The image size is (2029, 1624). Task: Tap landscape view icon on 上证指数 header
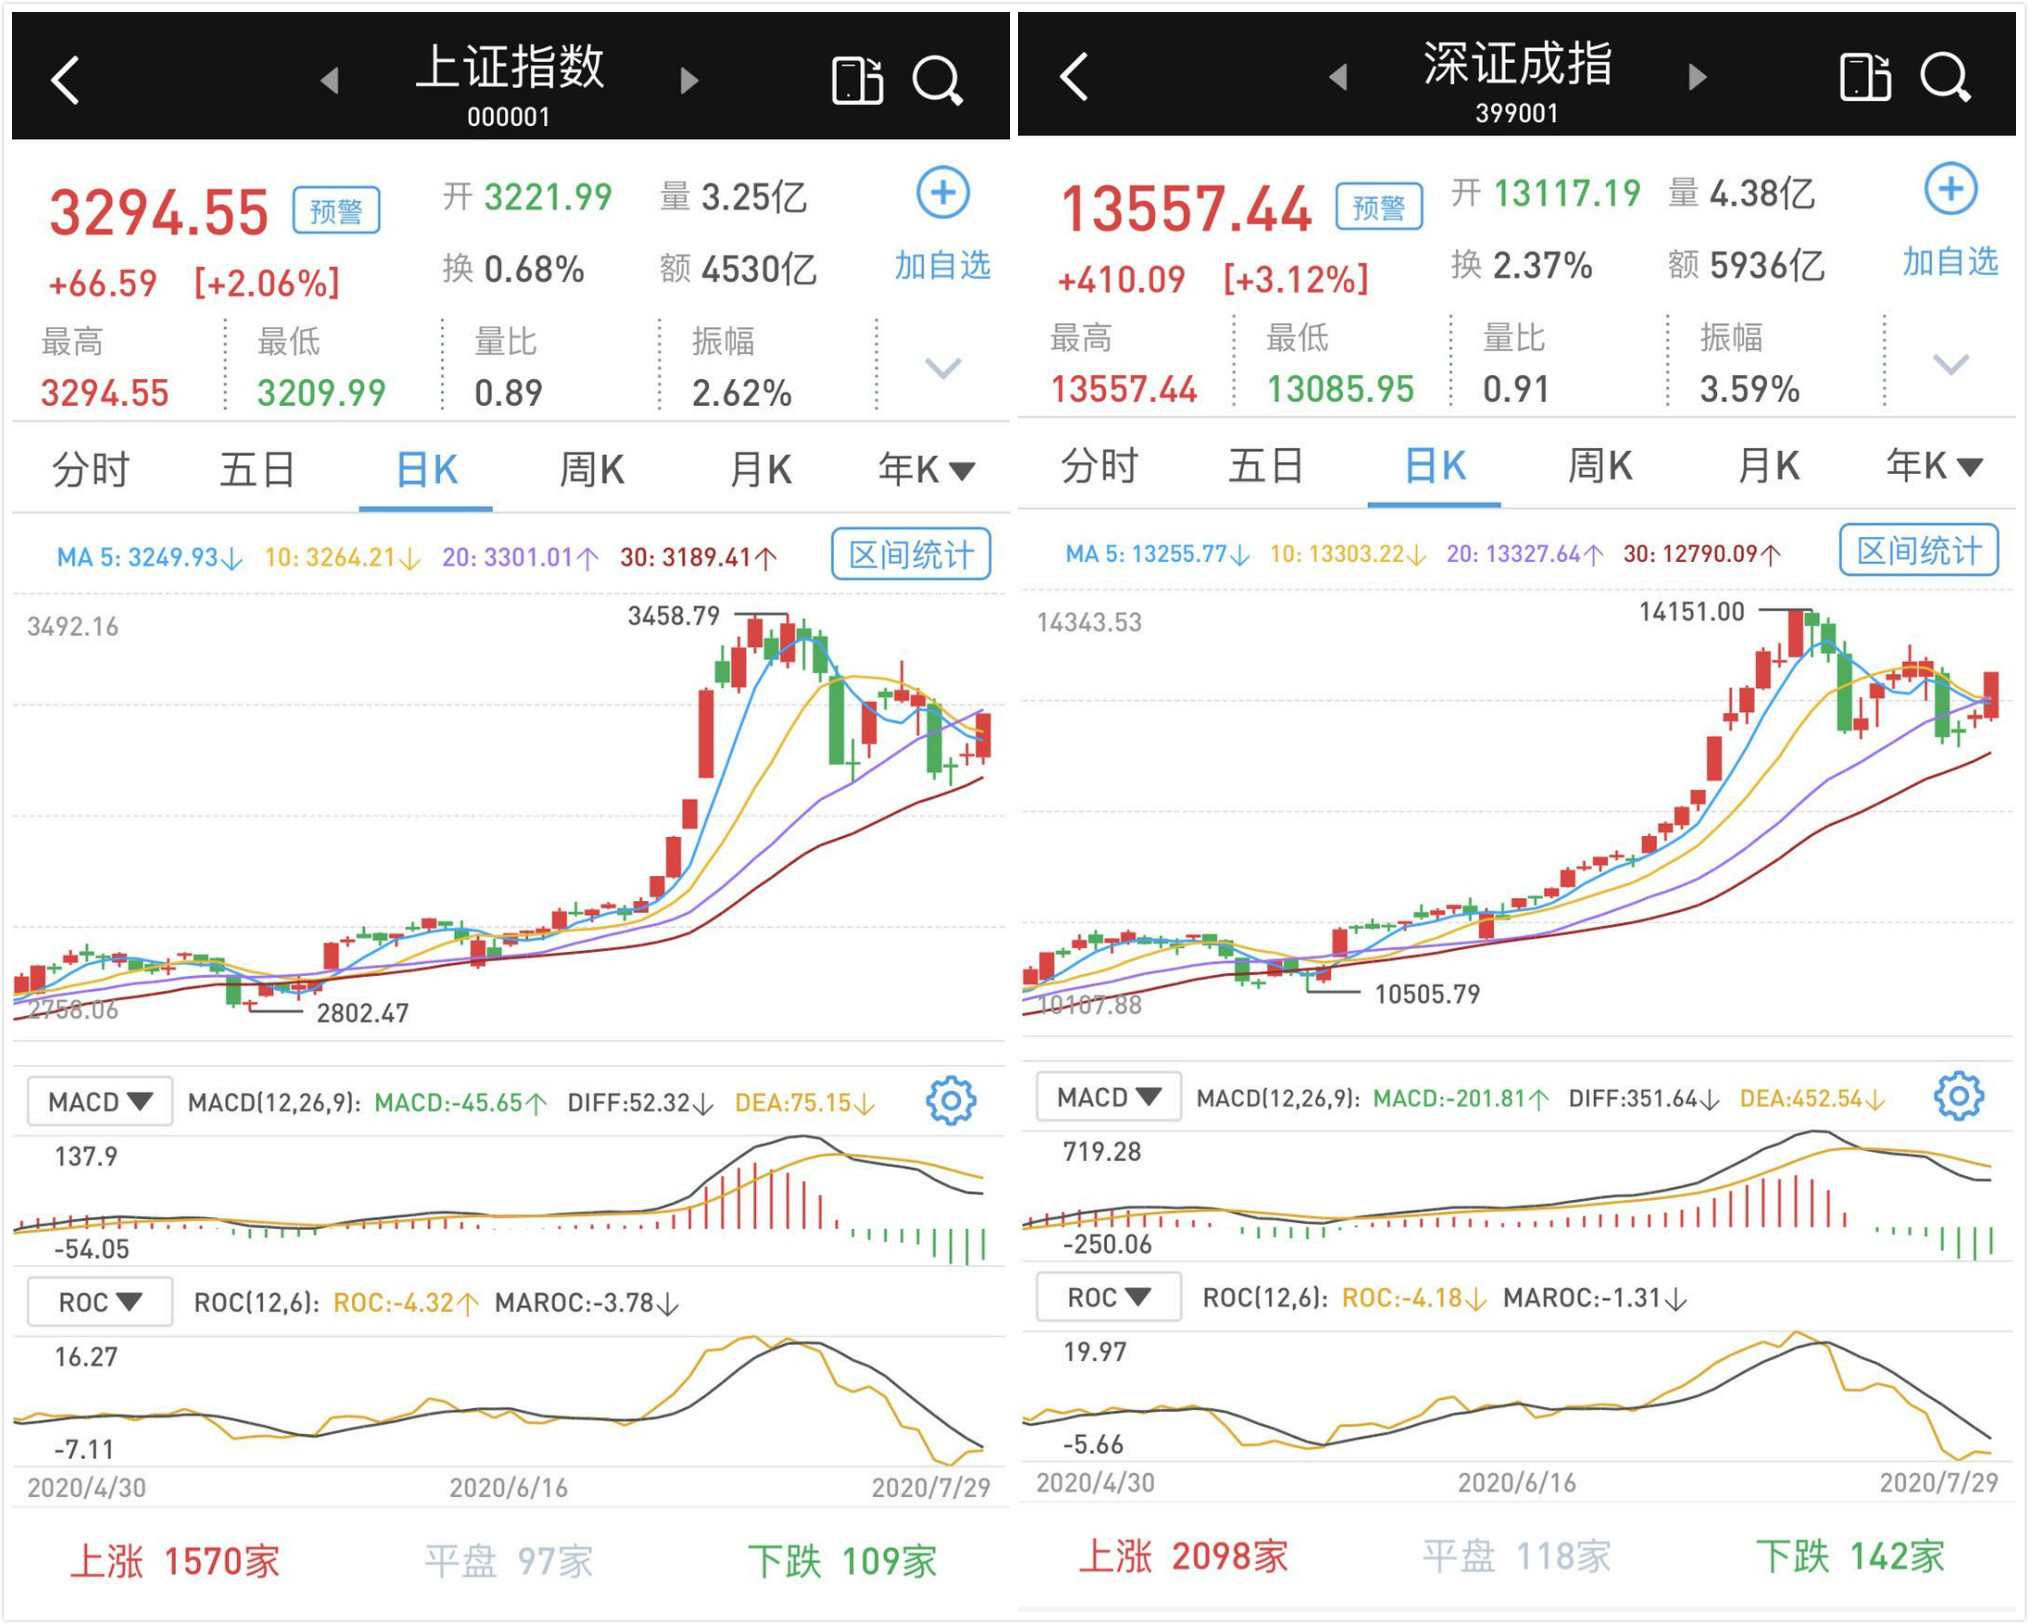tap(857, 80)
